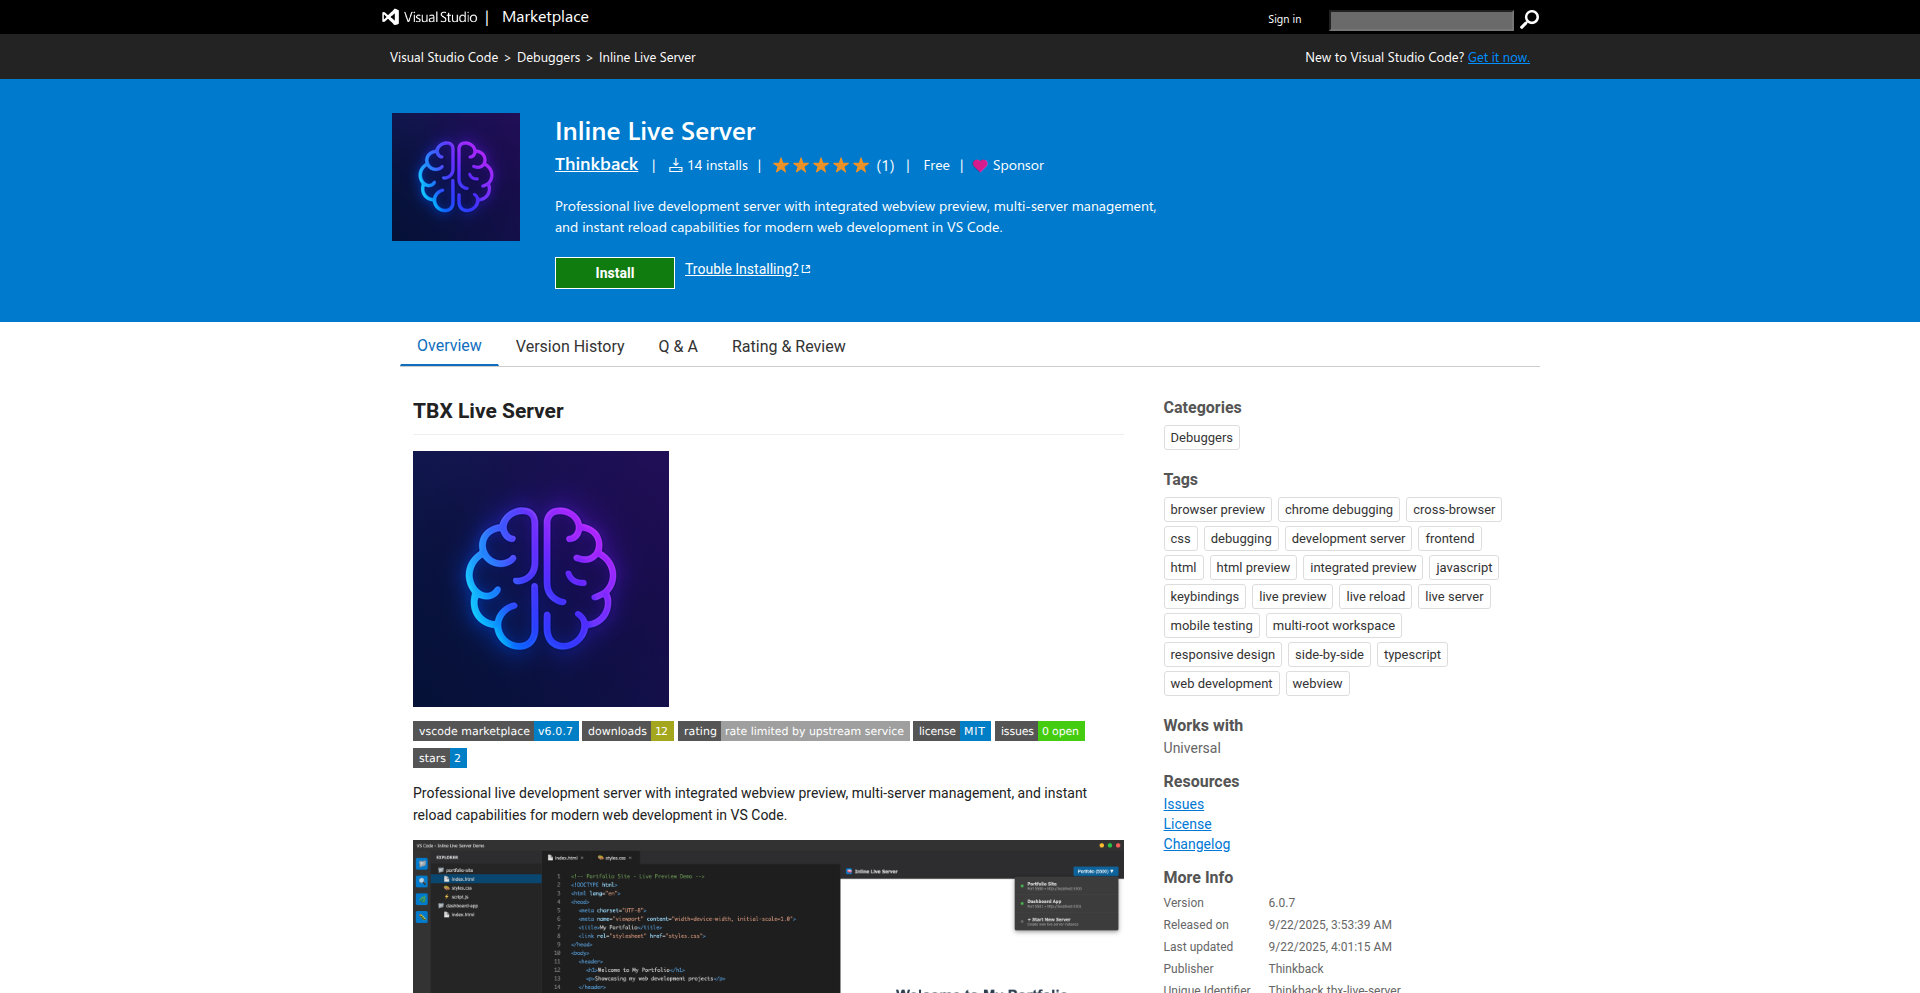Click the javascript tag

(1464, 568)
